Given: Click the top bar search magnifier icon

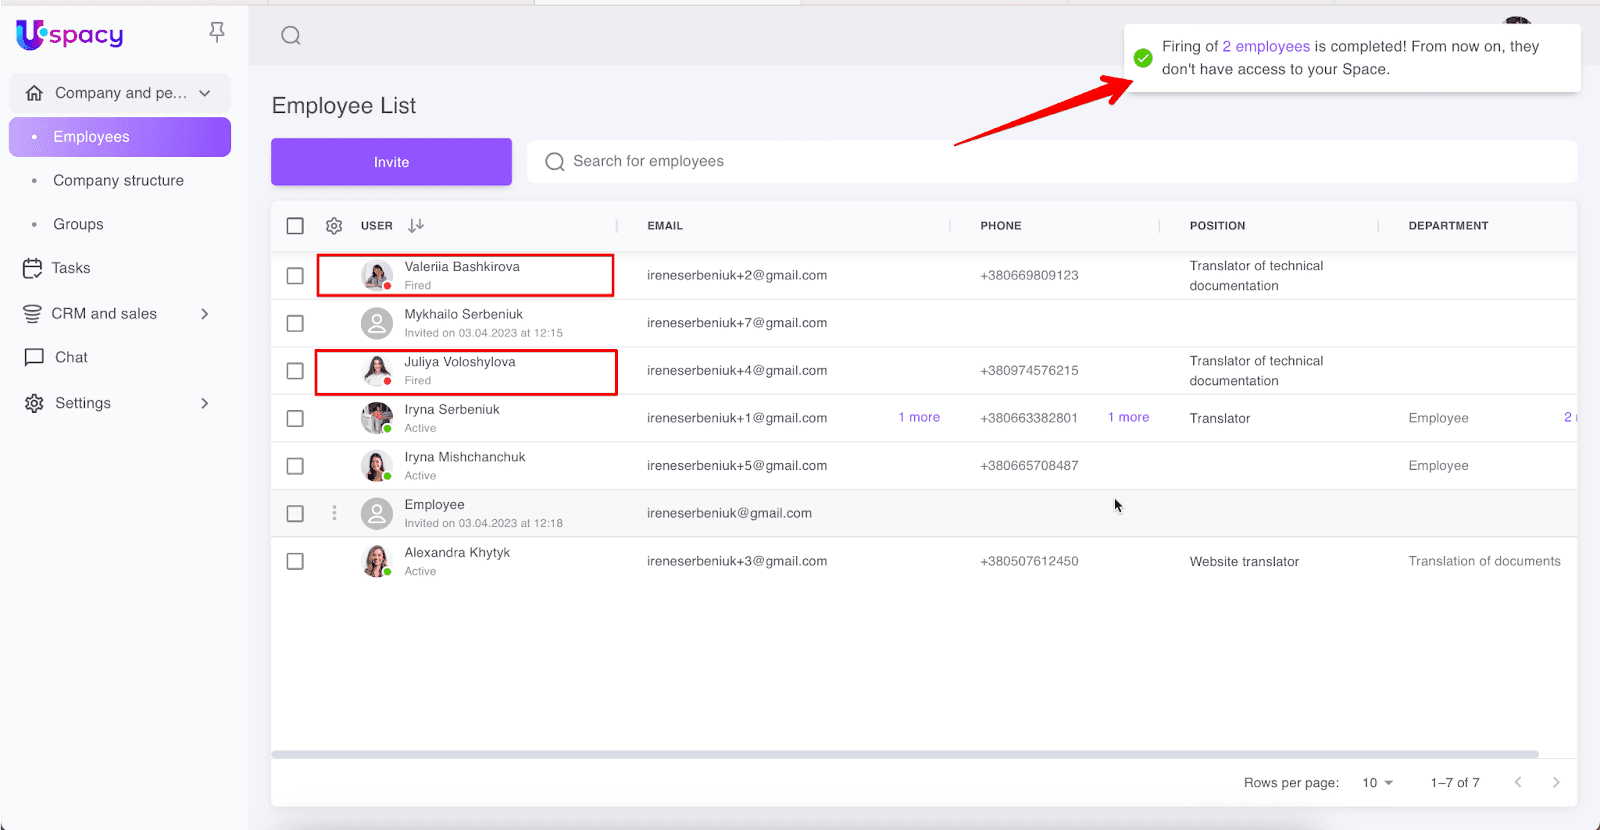Looking at the screenshot, I should point(291,36).
